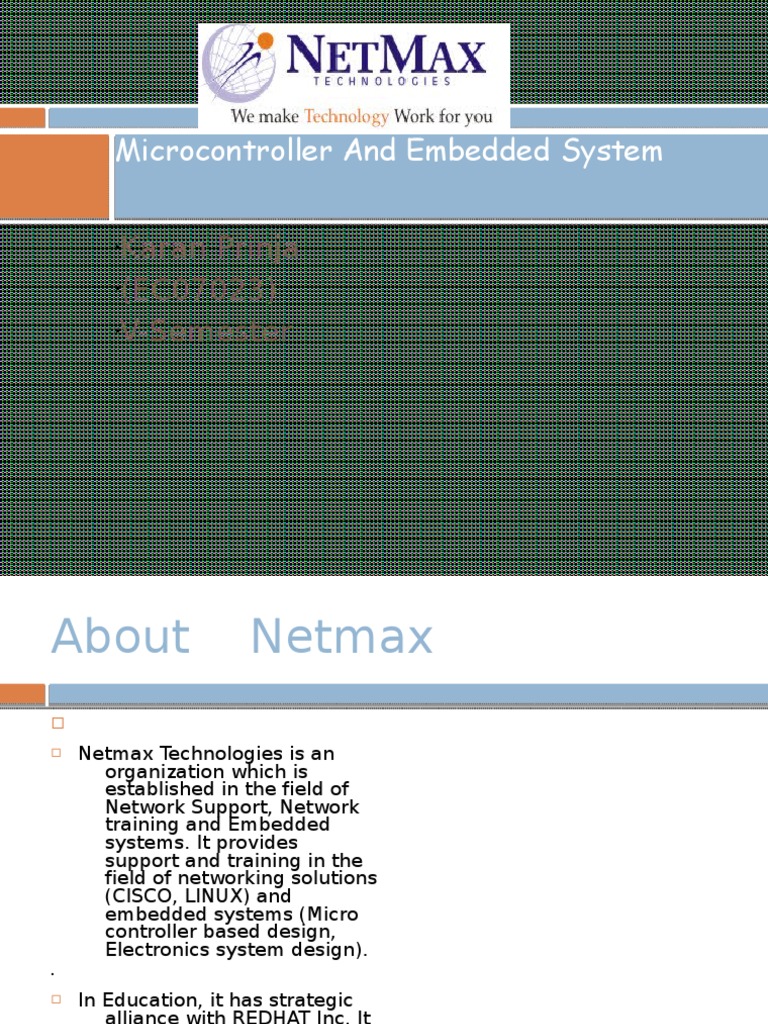
Task: Click the "V-Semester" line
Action: pos(206,331)
